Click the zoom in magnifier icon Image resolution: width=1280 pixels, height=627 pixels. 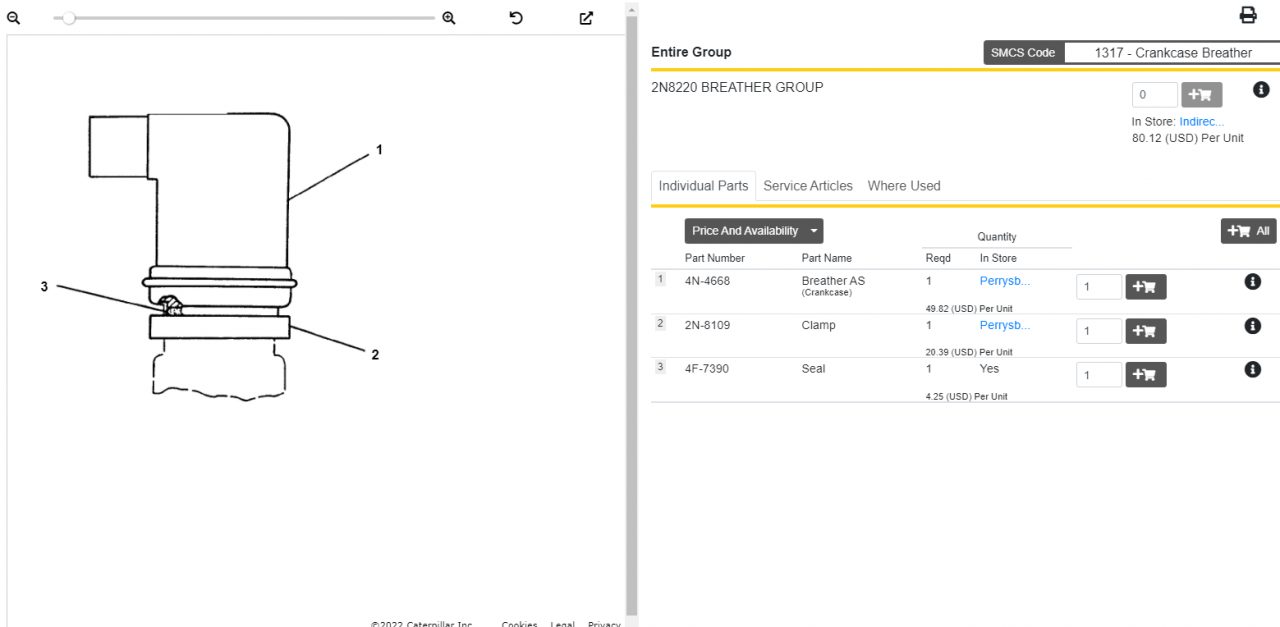coord(449,18)
